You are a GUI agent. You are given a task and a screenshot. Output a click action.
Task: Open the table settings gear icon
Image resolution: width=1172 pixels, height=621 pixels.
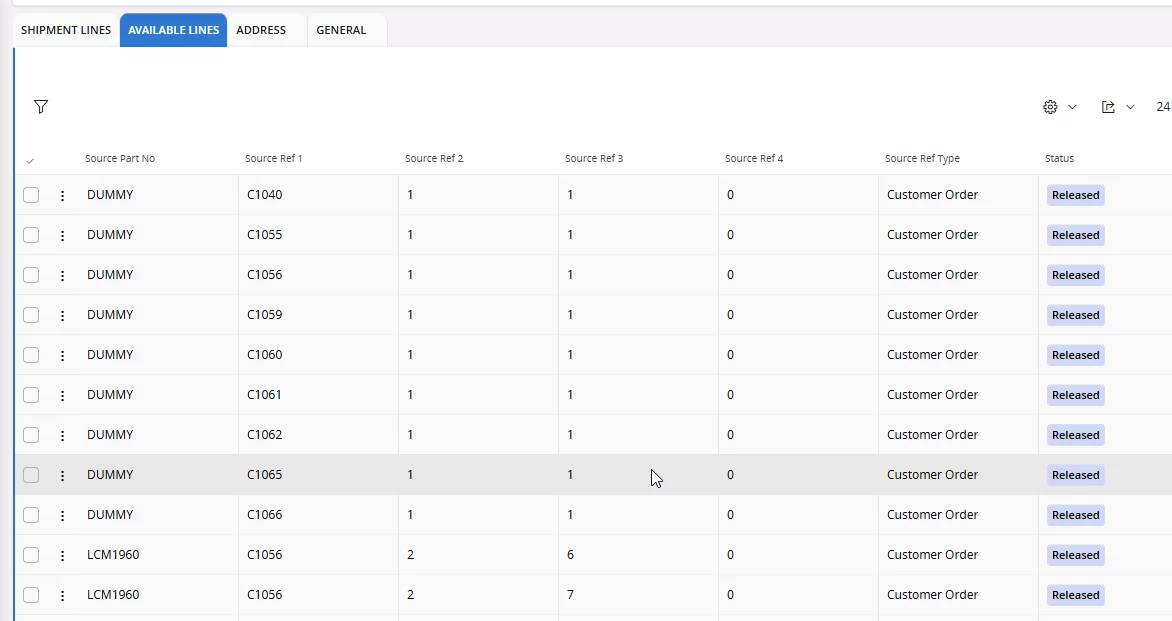[x=1050, y=107]
